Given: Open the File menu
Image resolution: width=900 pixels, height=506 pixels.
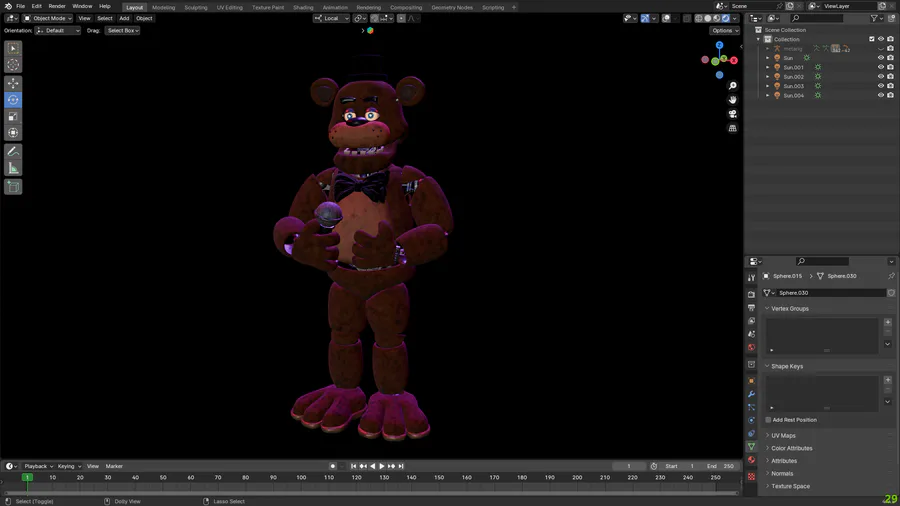Looking at the screenshot, I should pyautogui.click(x=21, y=6).
